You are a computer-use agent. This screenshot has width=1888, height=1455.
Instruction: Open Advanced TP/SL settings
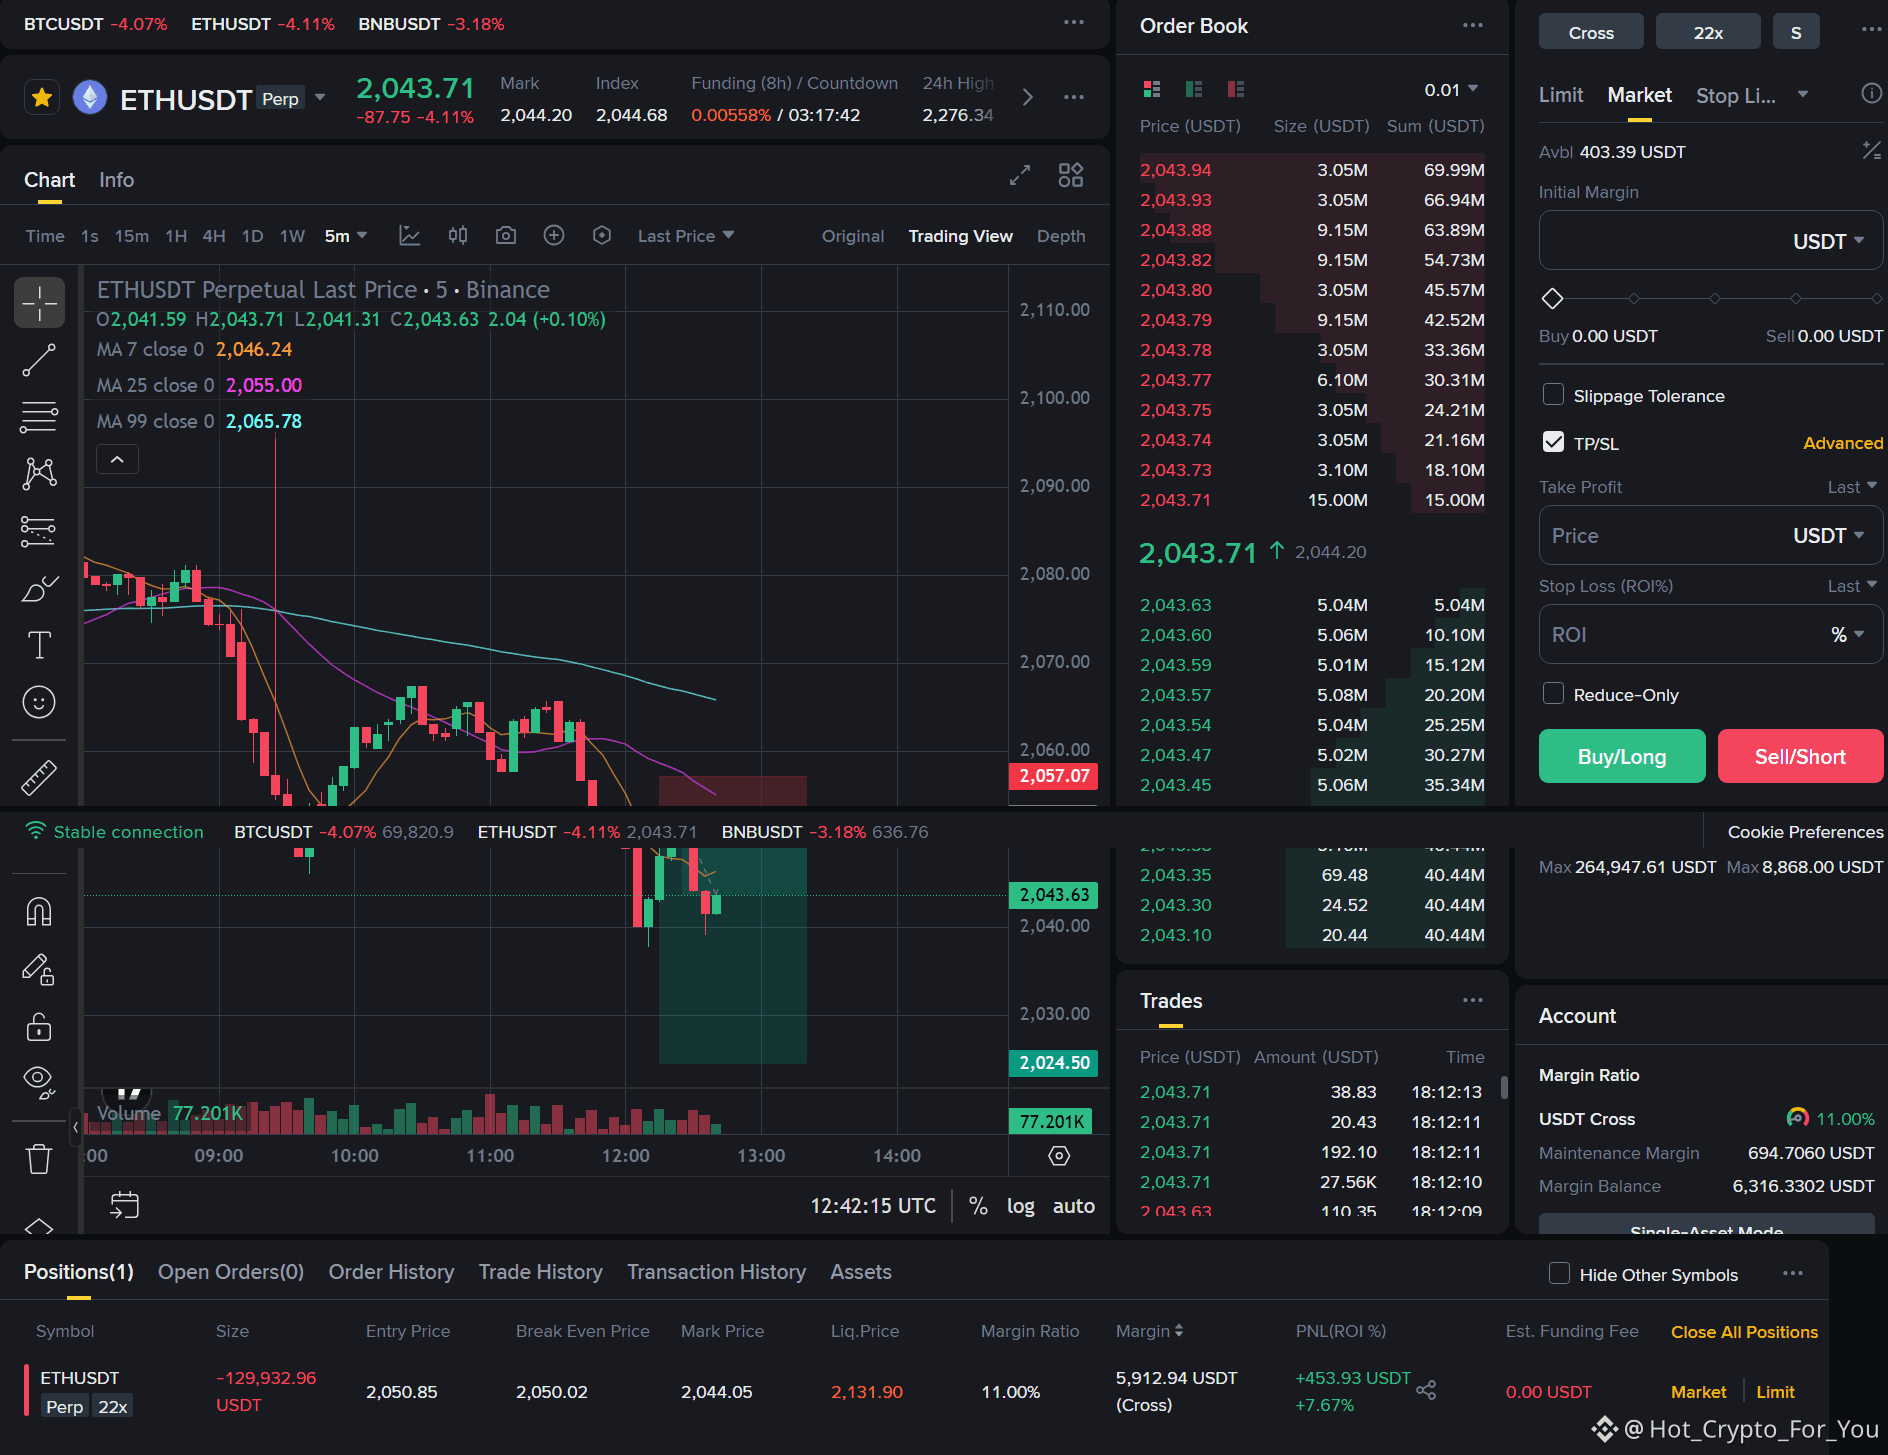coord(1843,443)
